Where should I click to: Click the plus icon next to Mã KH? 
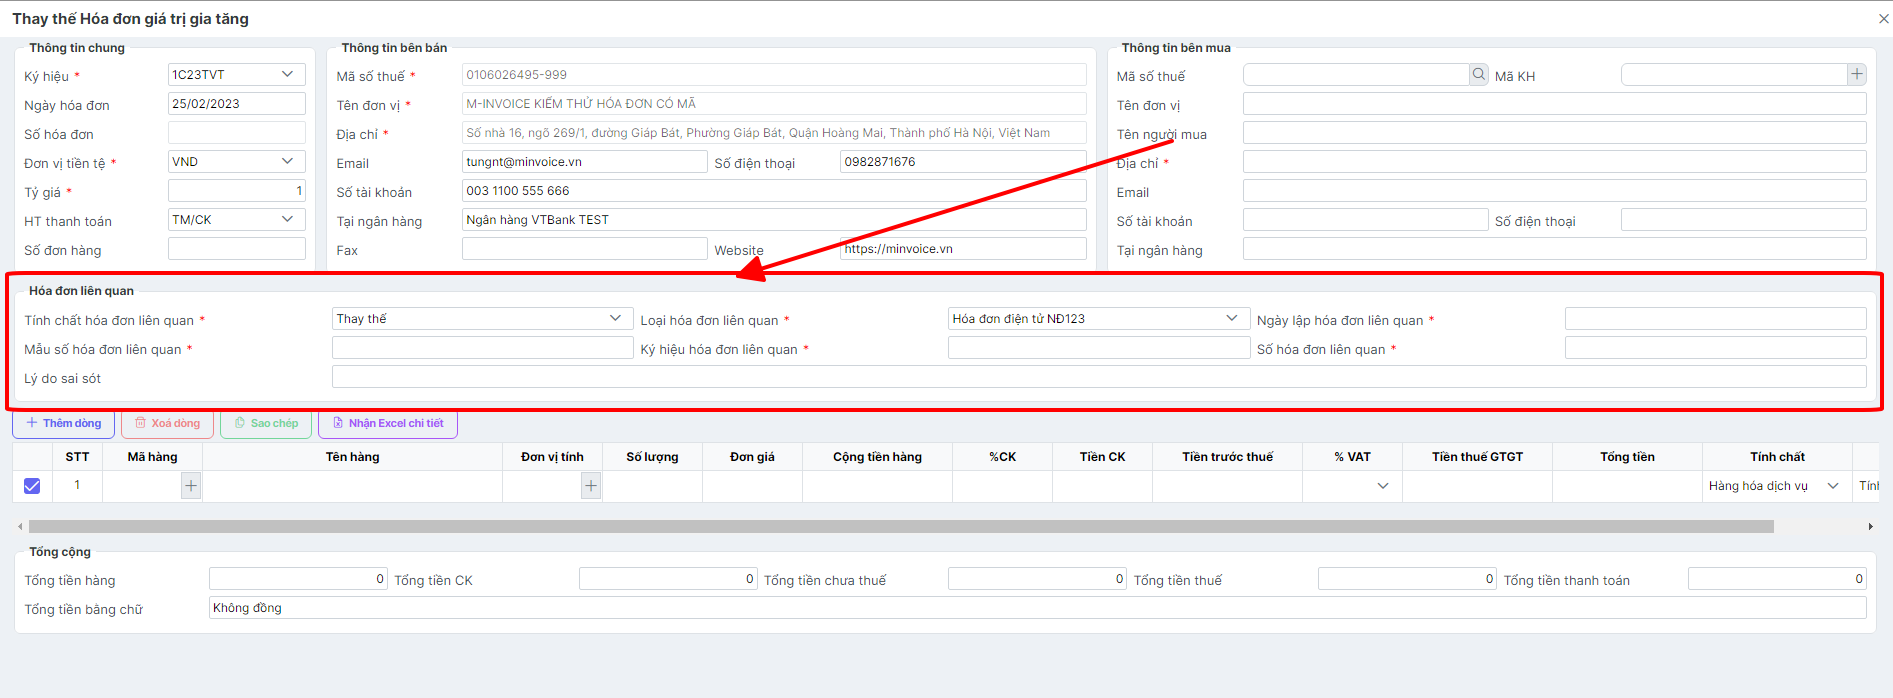[1856, 74]
